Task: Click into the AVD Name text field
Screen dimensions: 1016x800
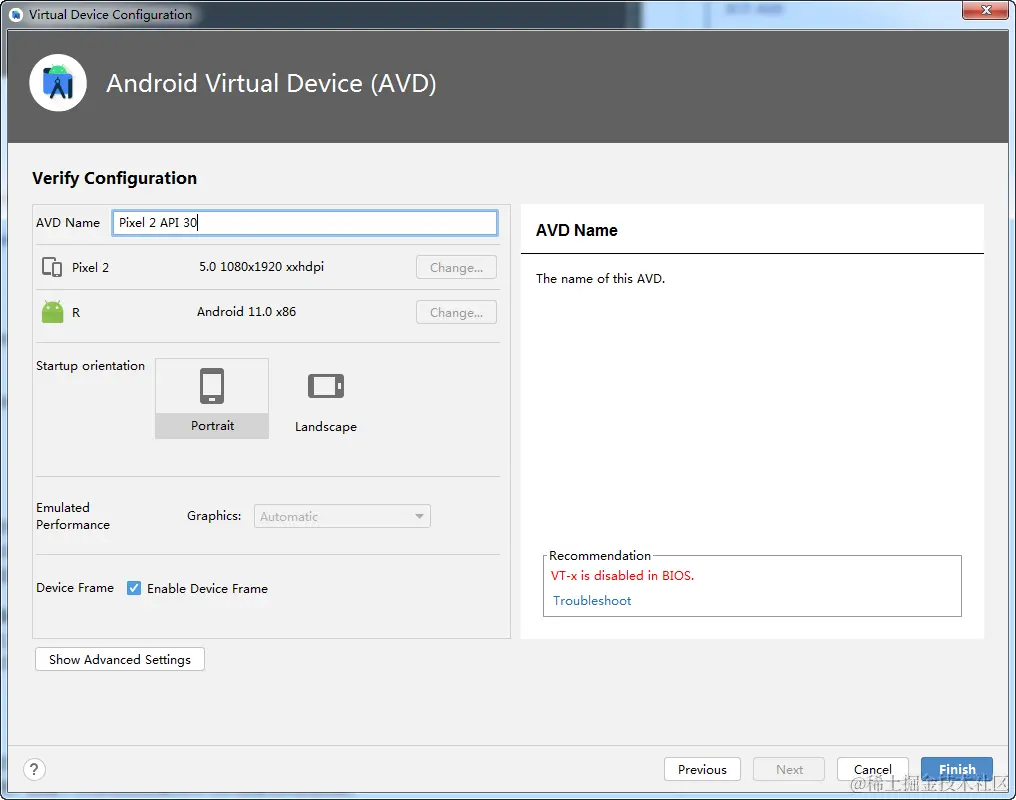Action: point(305,223)
